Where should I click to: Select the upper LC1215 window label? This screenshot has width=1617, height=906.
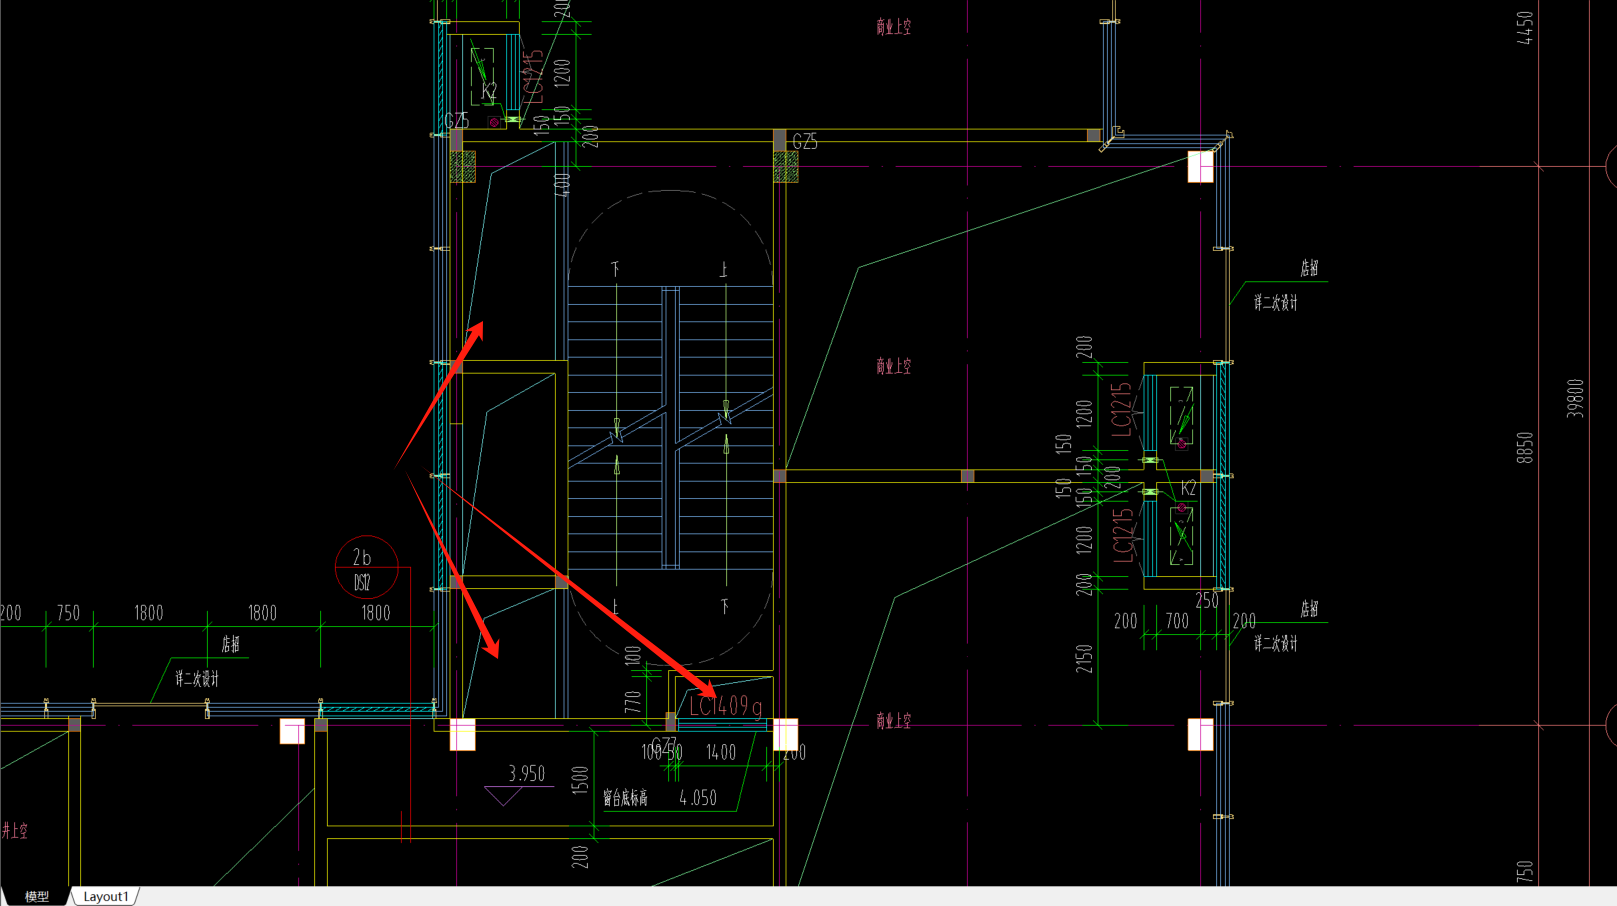tap(1121, 408)
